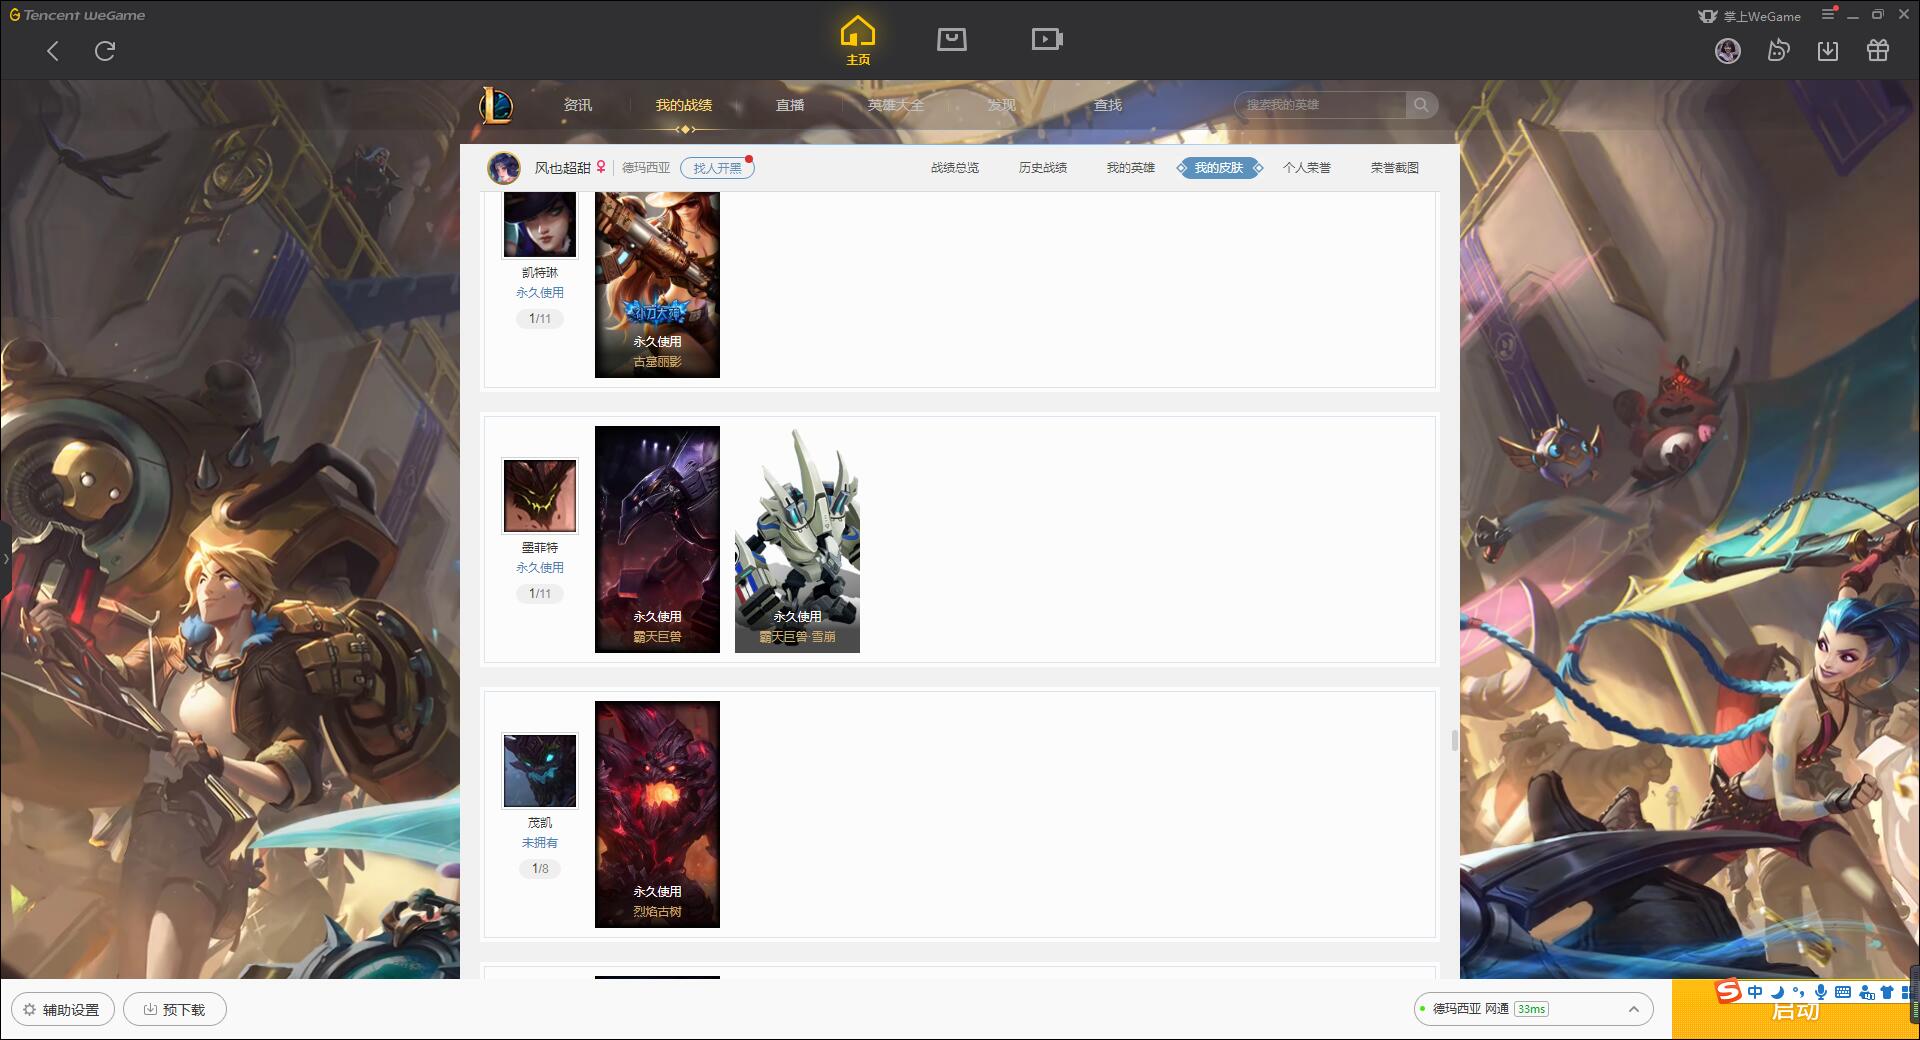Click the 预下载 pre-download button
1920x1040 pixels.
coord(175,1009)
